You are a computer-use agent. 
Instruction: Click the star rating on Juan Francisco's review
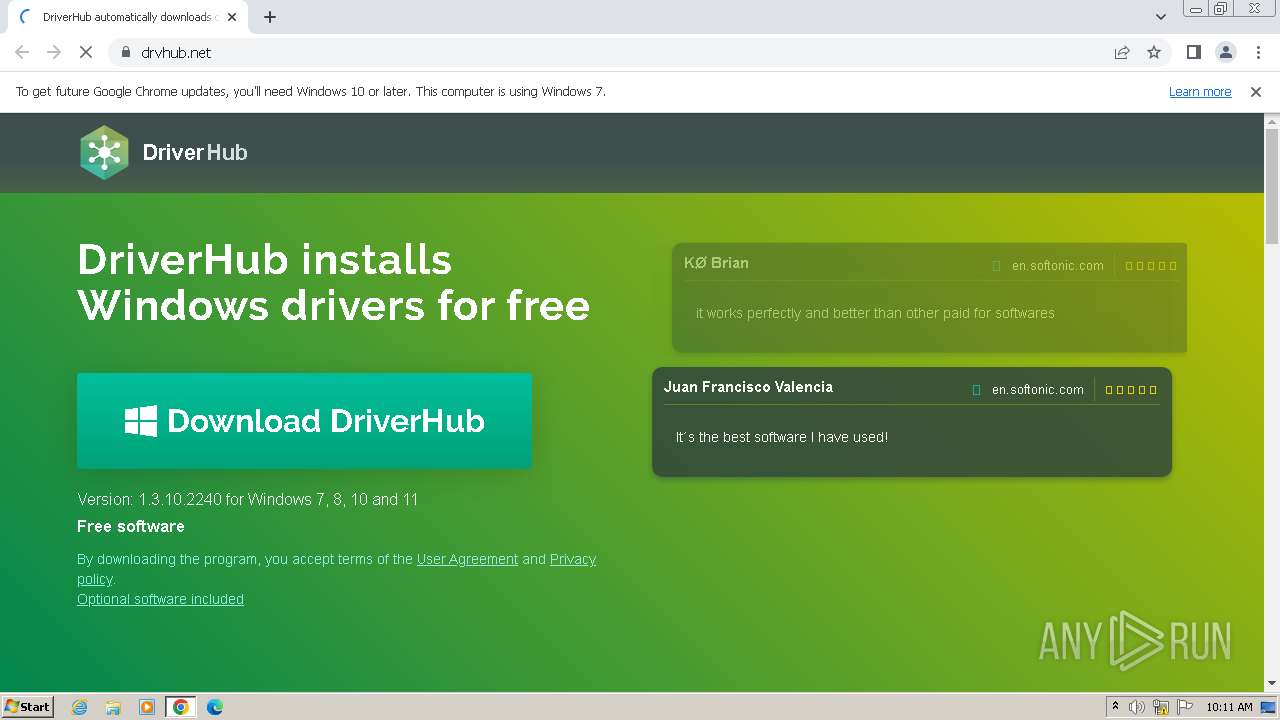(1131, 390)
